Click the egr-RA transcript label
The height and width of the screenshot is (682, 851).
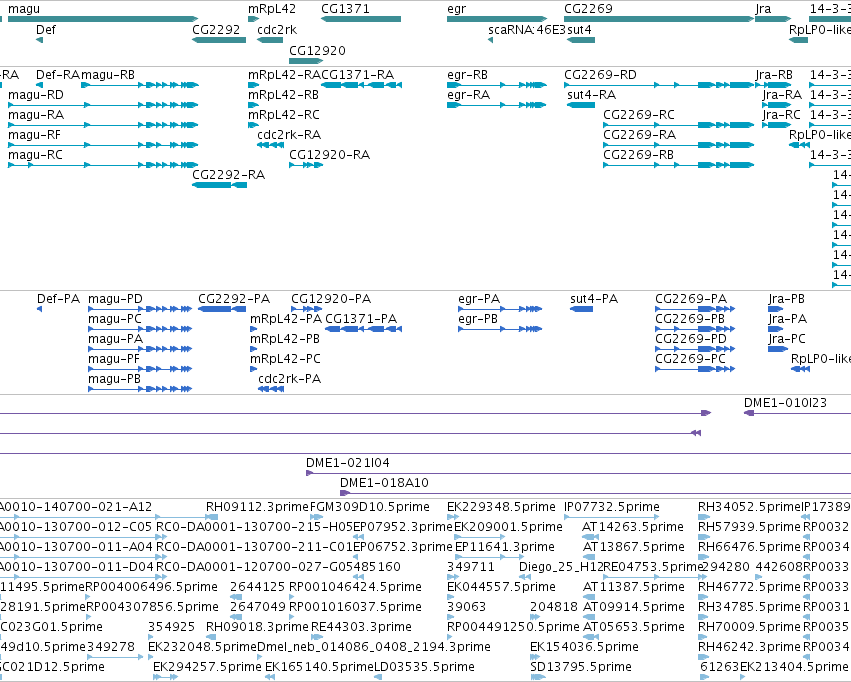(468, 95)
